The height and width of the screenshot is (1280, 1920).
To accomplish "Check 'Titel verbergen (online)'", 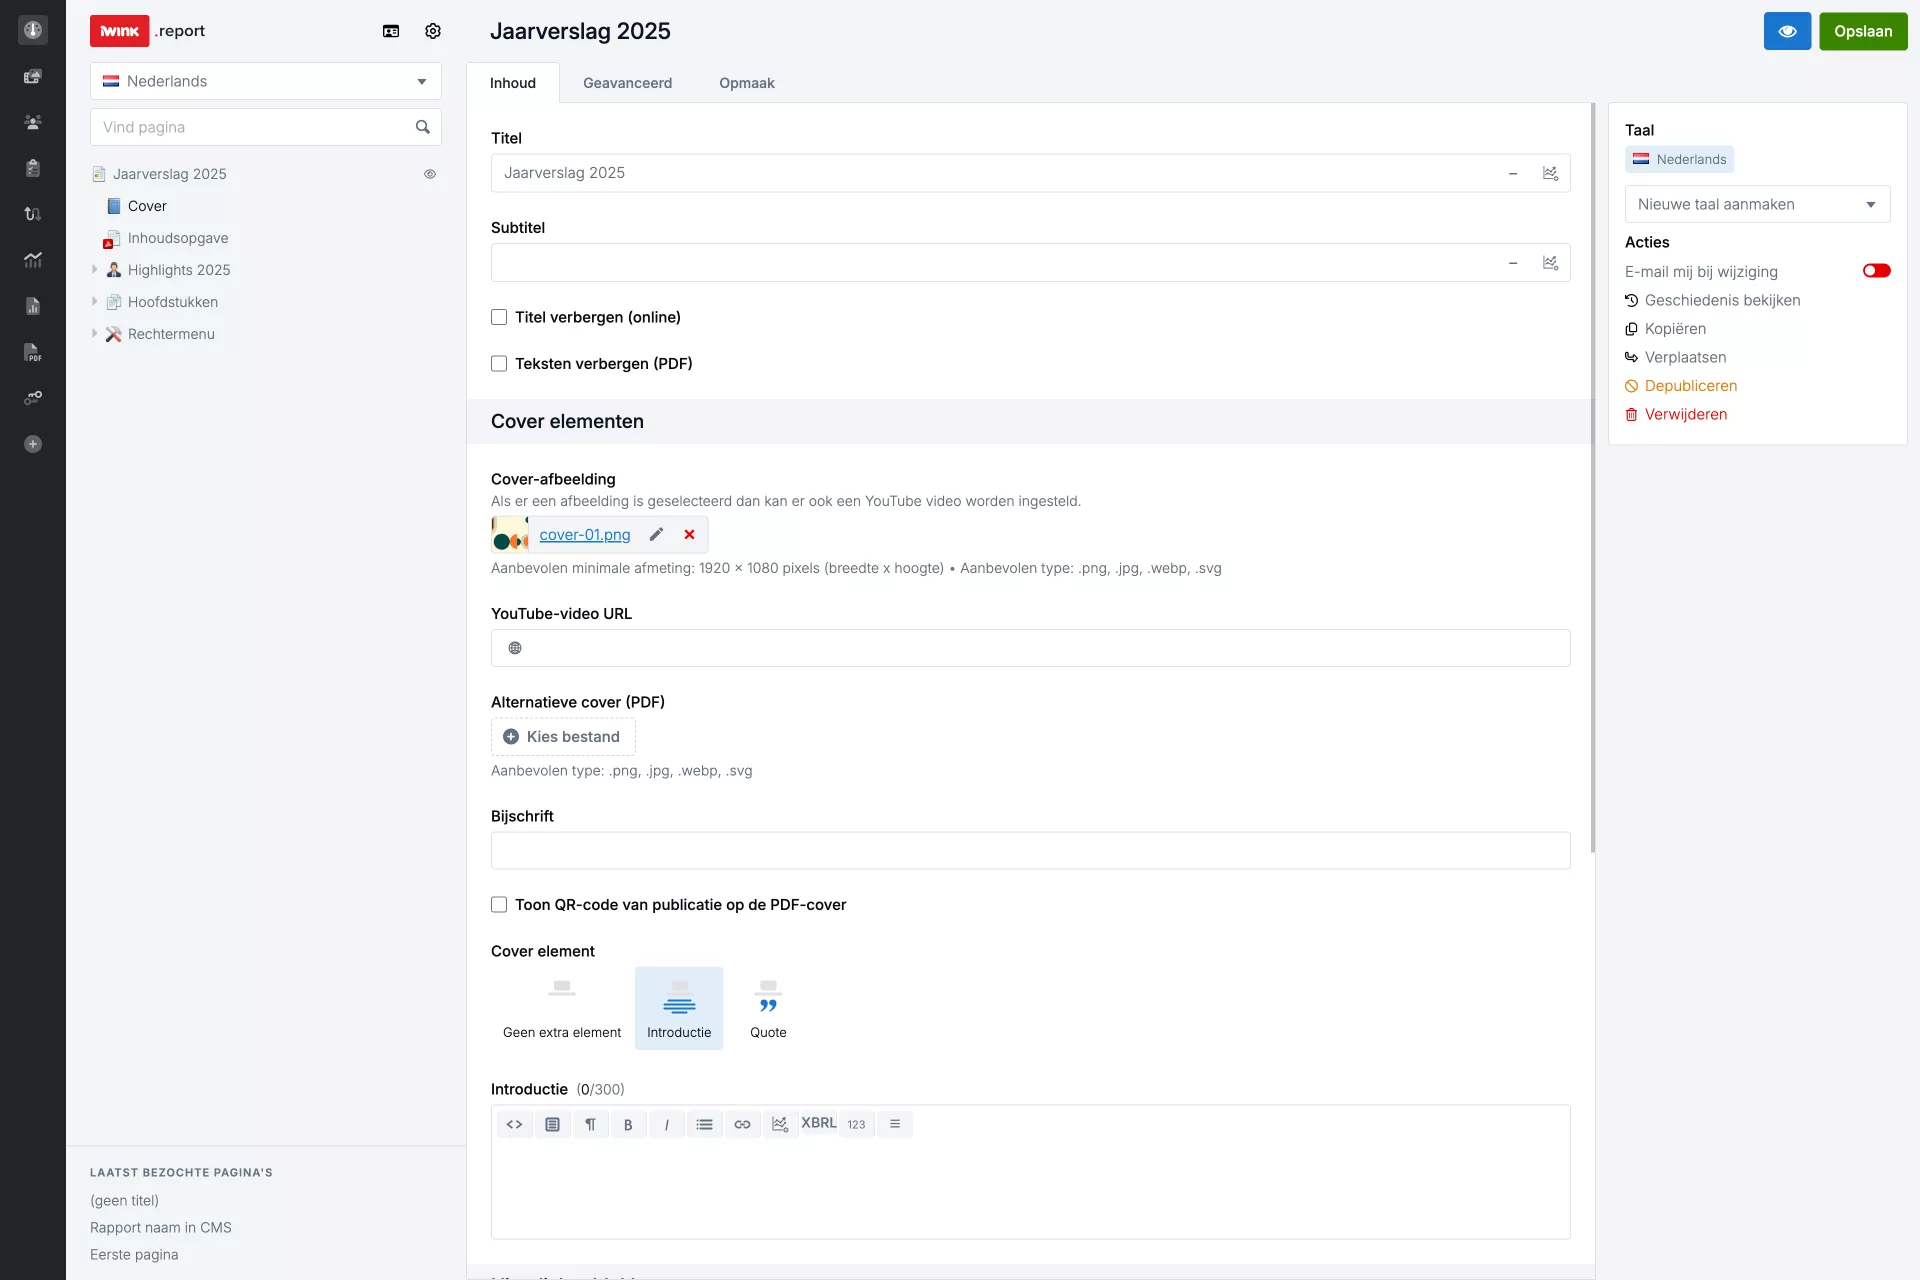I will (499, 317).
